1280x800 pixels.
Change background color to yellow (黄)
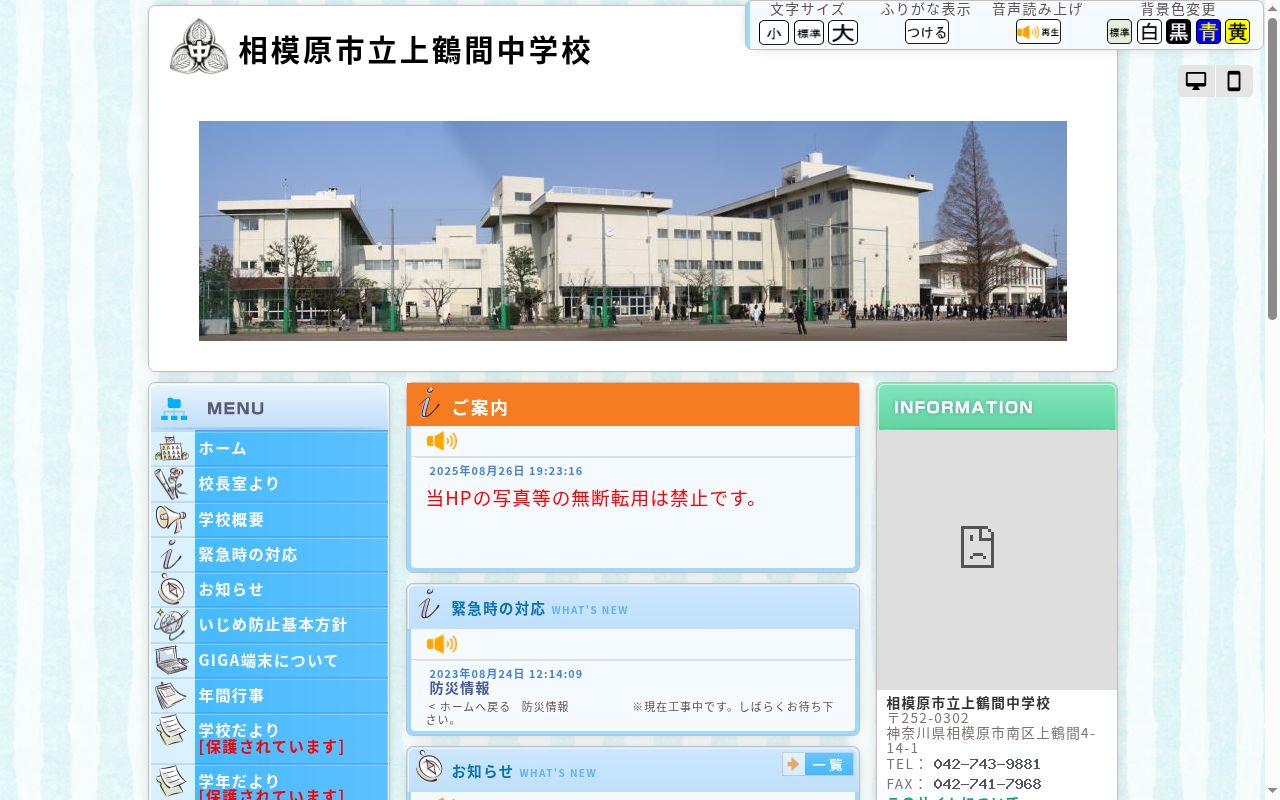pos(1238,32)
